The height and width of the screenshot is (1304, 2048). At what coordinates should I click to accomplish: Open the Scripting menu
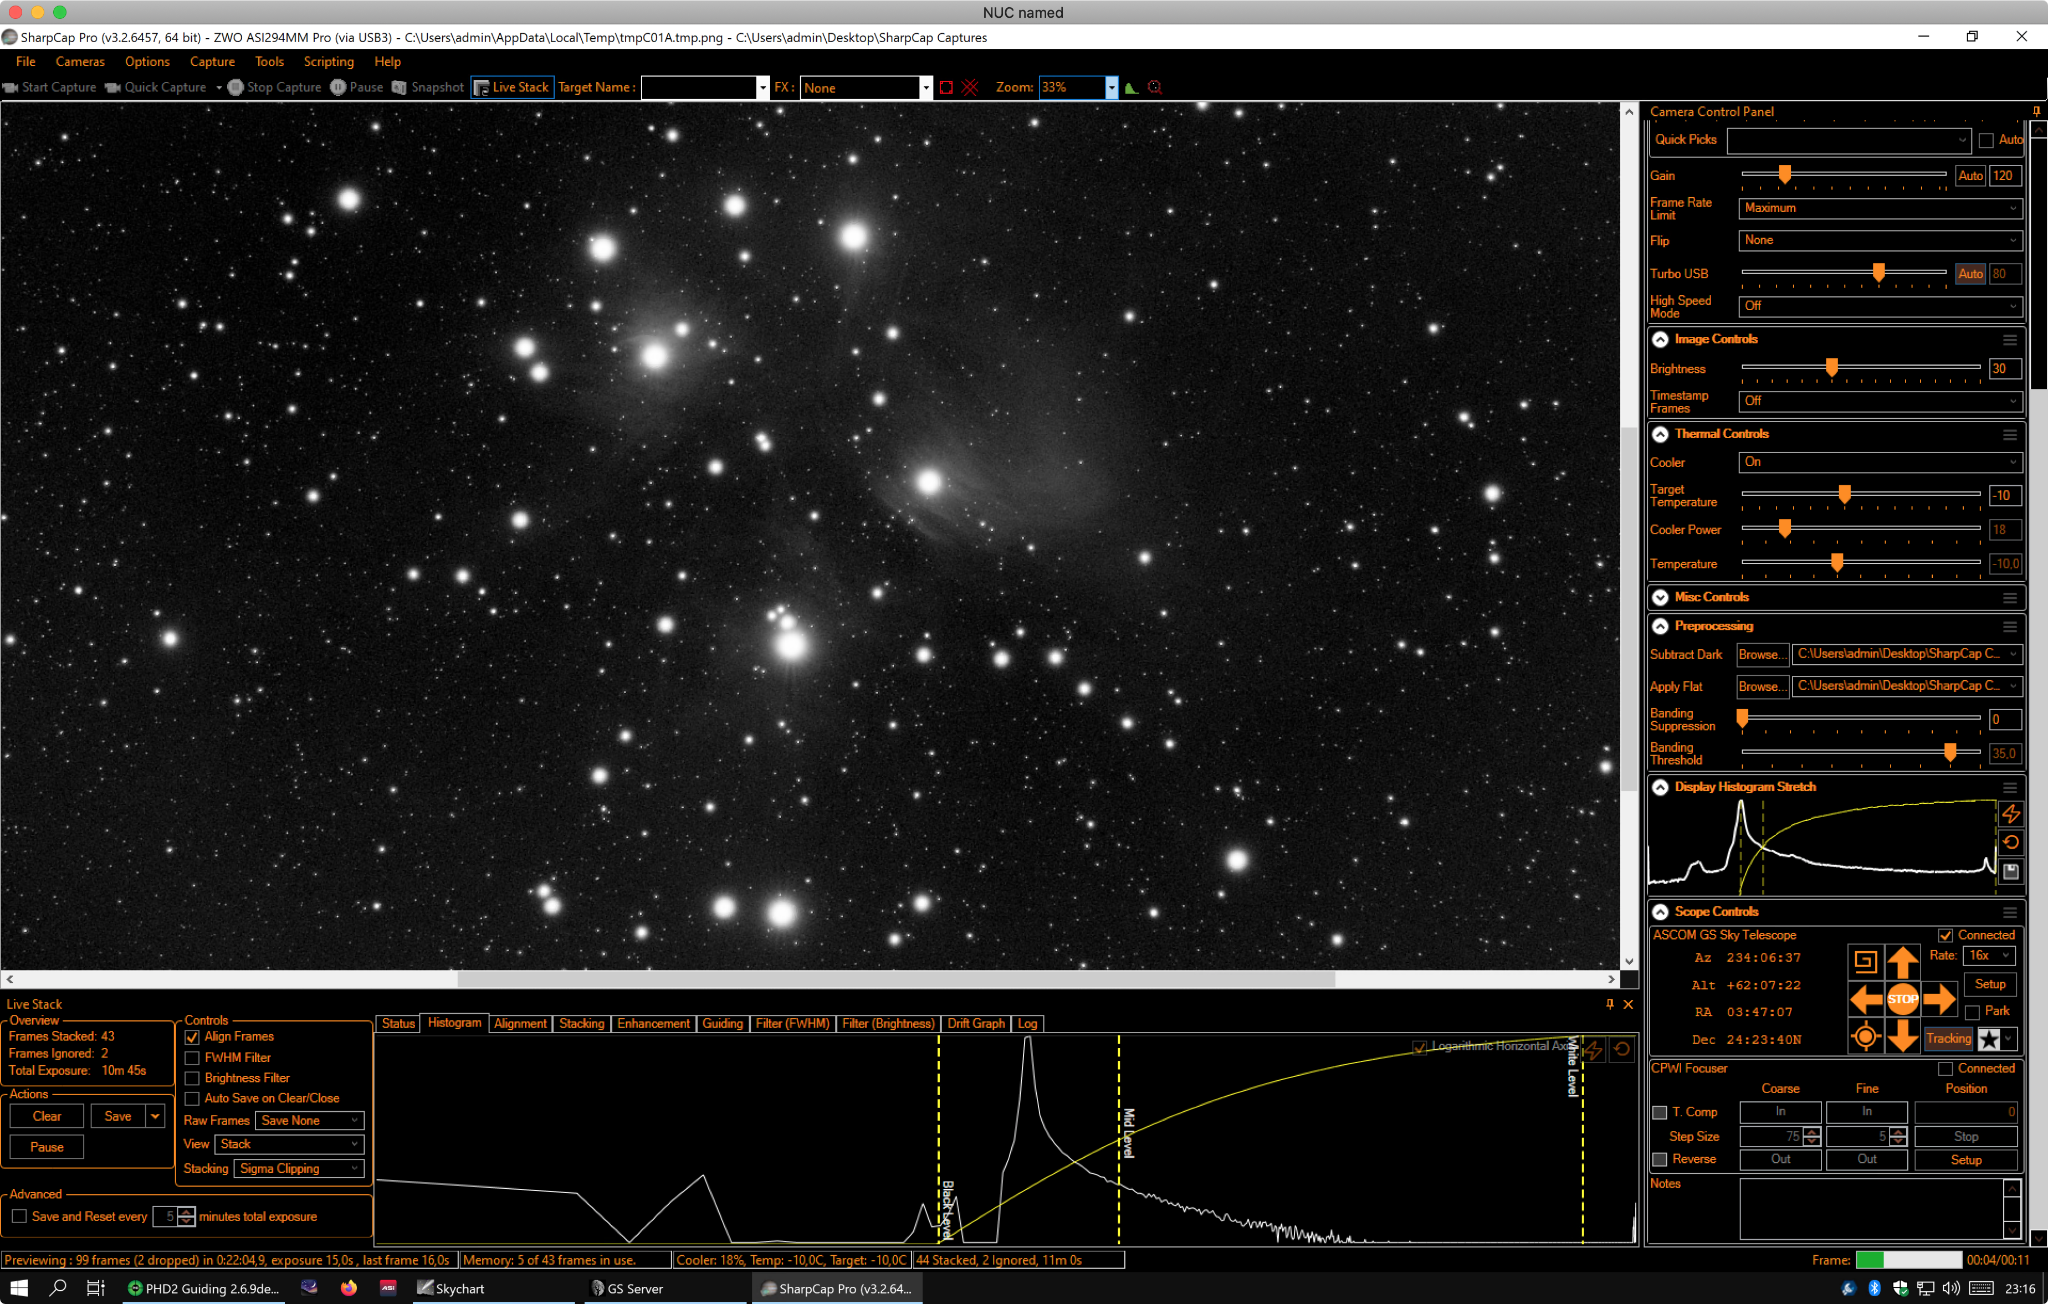coord(329,62)
